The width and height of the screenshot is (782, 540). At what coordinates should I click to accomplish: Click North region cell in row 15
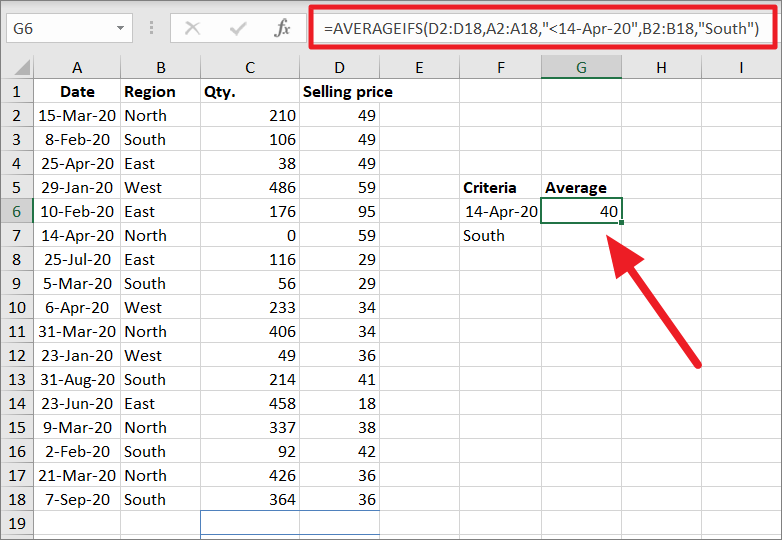coord(161,427)
